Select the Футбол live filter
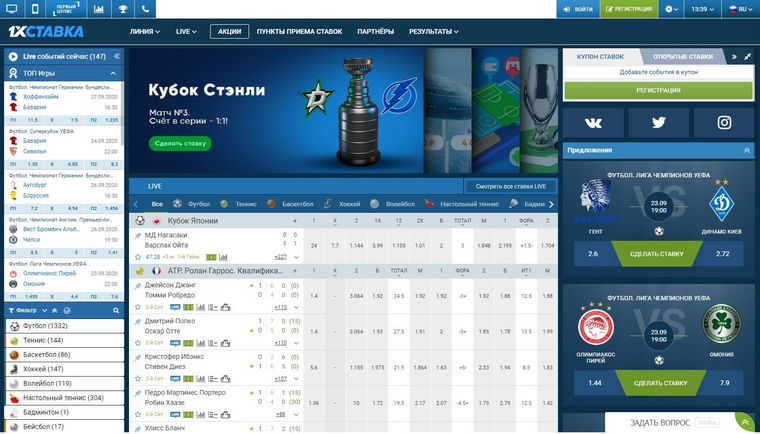 point(192,204)
